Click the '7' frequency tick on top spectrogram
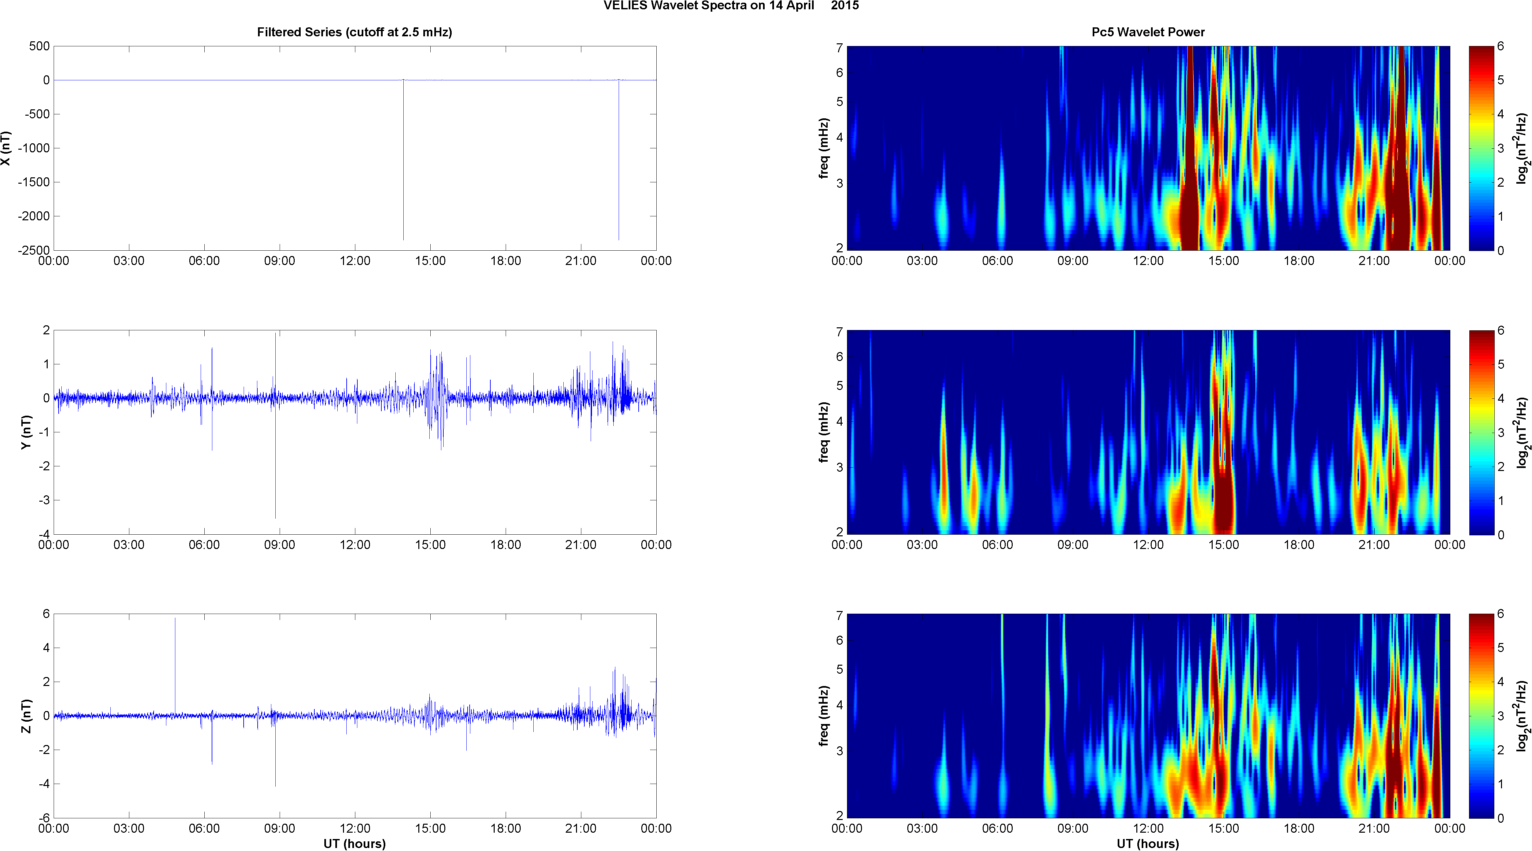Image resolution: width=1532 pixels, height=851 pixels. [840, 47]
